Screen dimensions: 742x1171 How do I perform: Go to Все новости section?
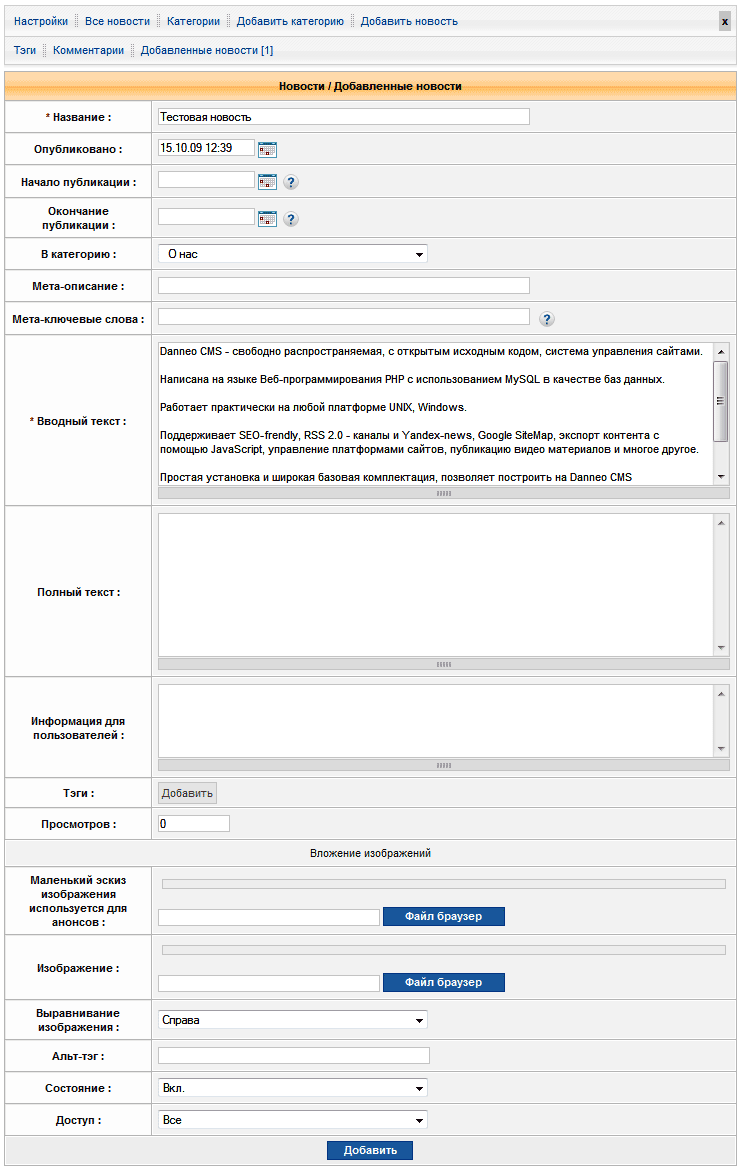click(117, 21)
